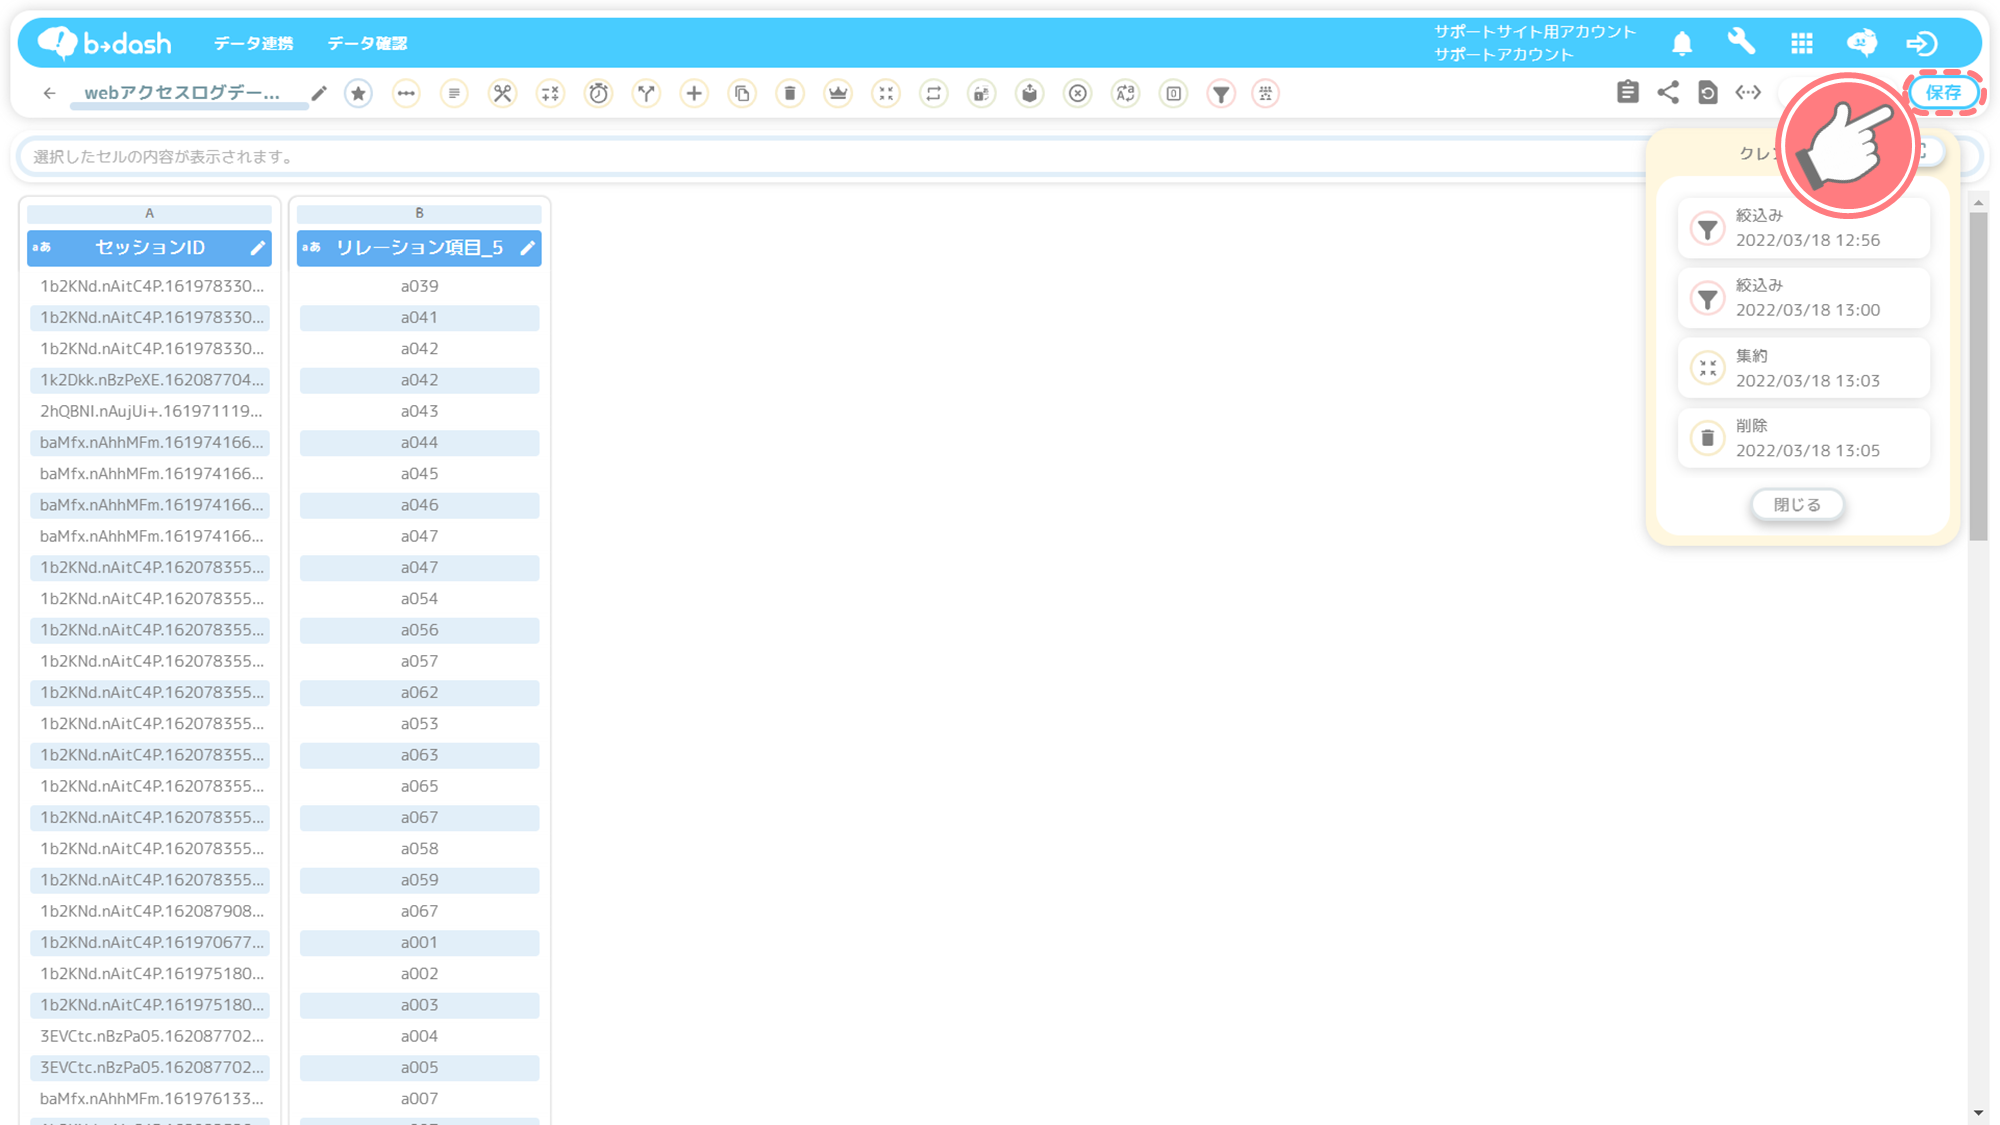Select cell a041
This screenshot has height=1125, width=2000.
point(419,317)
